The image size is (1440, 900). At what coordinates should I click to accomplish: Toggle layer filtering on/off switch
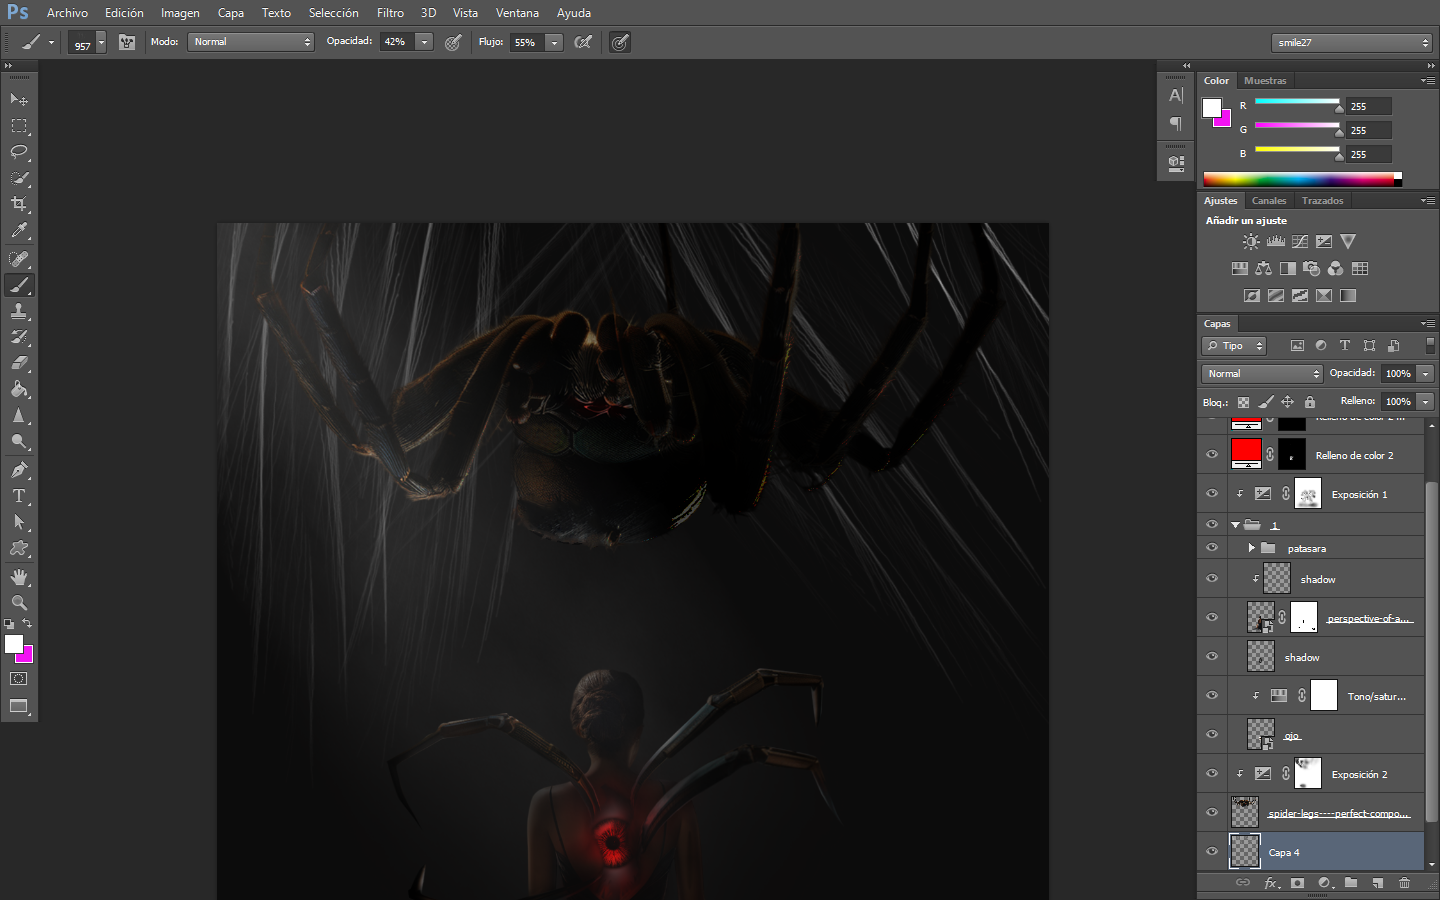tap(1430, 345)
